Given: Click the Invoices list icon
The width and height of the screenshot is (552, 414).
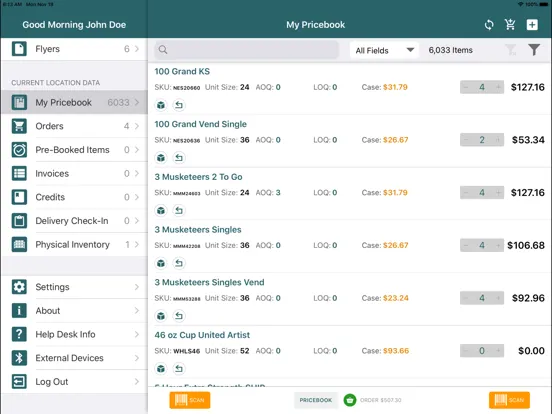Looking at the screenshot, I should point(19,173).
